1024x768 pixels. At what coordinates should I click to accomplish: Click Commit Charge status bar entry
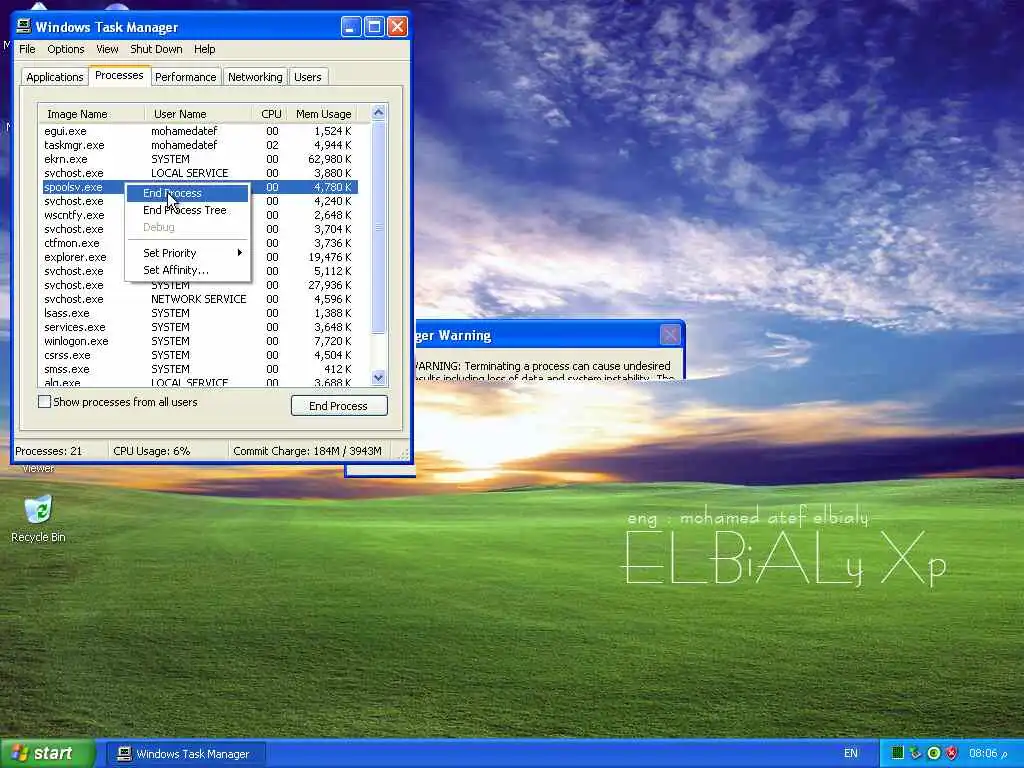coord(307,451)
